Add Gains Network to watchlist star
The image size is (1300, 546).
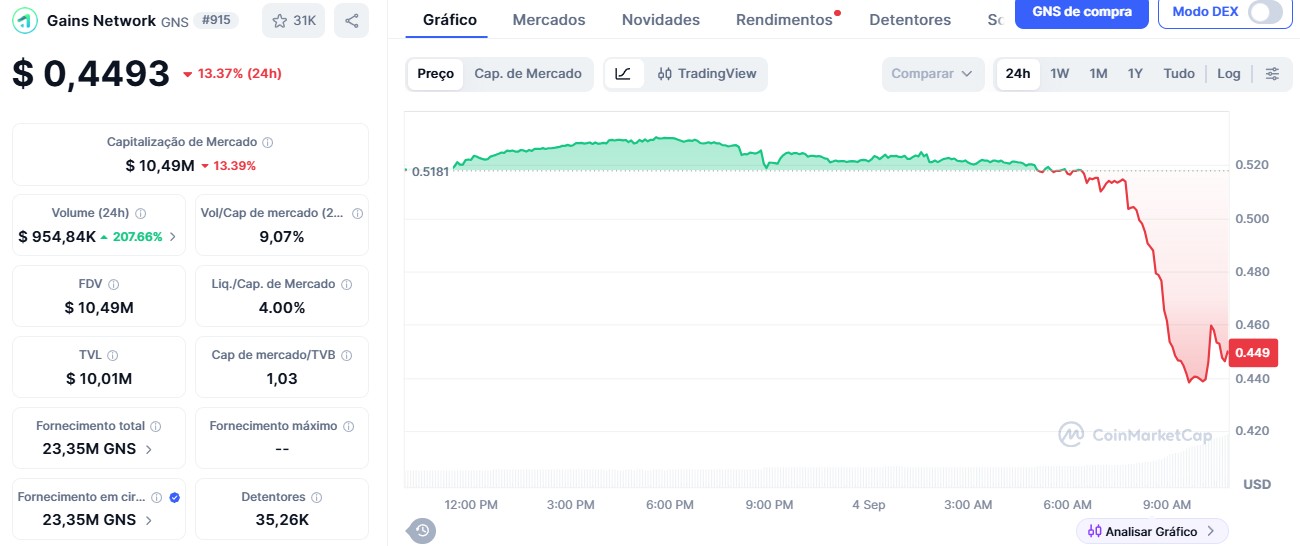point(280,20)
